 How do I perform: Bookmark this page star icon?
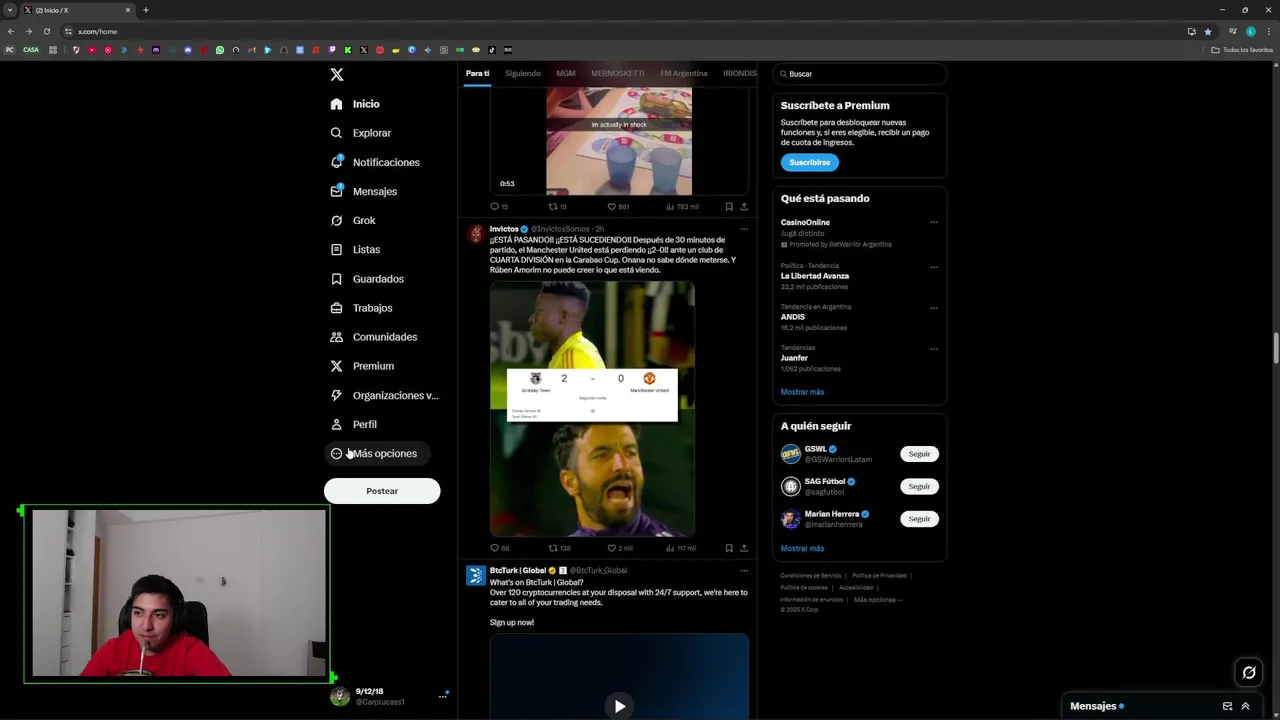[x=1208, y=31]
